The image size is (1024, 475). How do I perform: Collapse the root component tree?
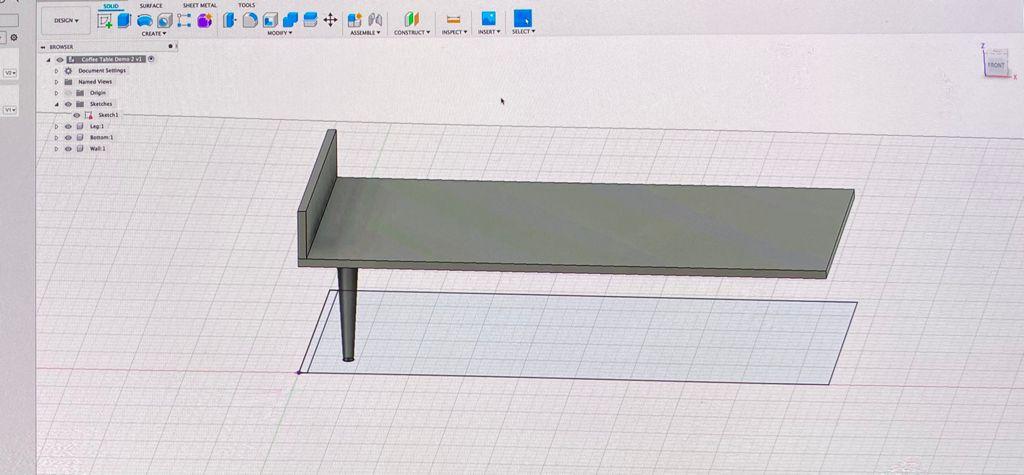48,59
